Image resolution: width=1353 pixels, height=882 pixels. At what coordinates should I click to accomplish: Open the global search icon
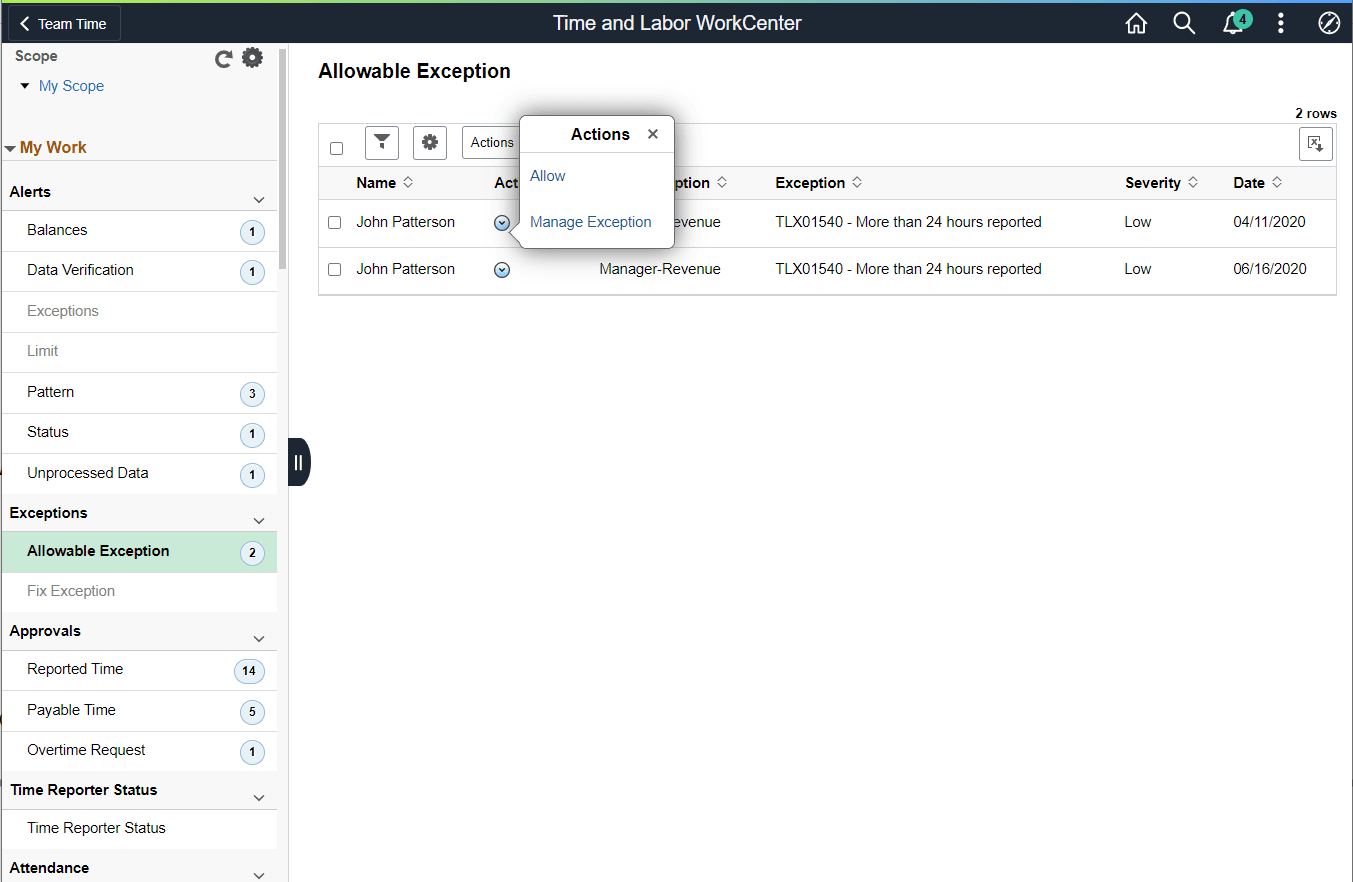pyautogui.click(x=1184, y=22)
